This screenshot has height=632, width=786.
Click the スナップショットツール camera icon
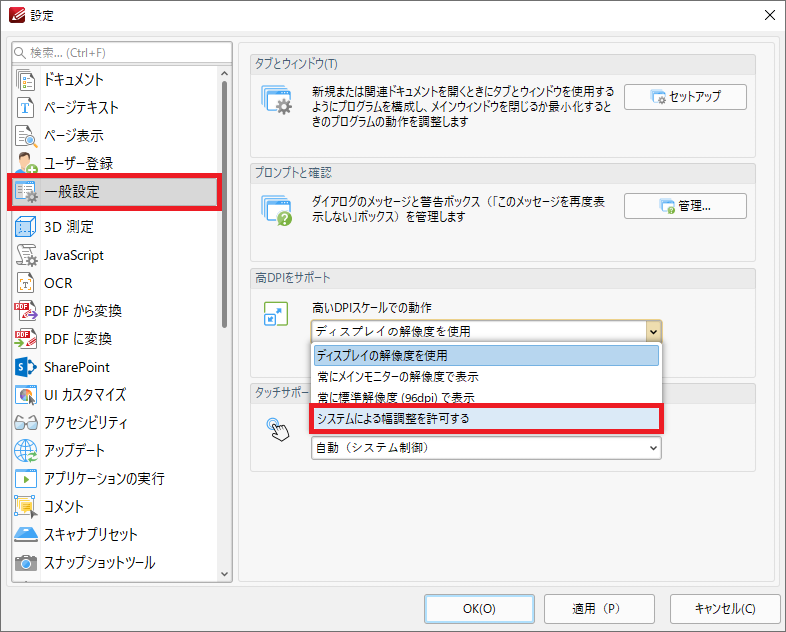[26, 563]
